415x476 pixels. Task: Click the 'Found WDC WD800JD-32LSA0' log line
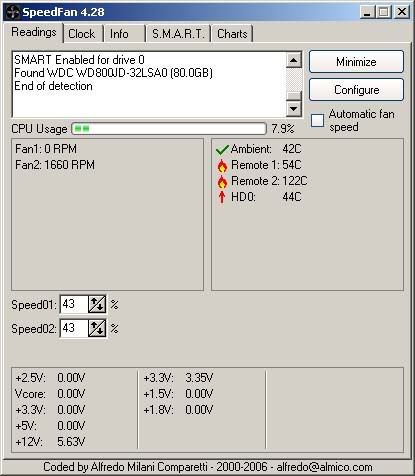(x=113, y=73)
